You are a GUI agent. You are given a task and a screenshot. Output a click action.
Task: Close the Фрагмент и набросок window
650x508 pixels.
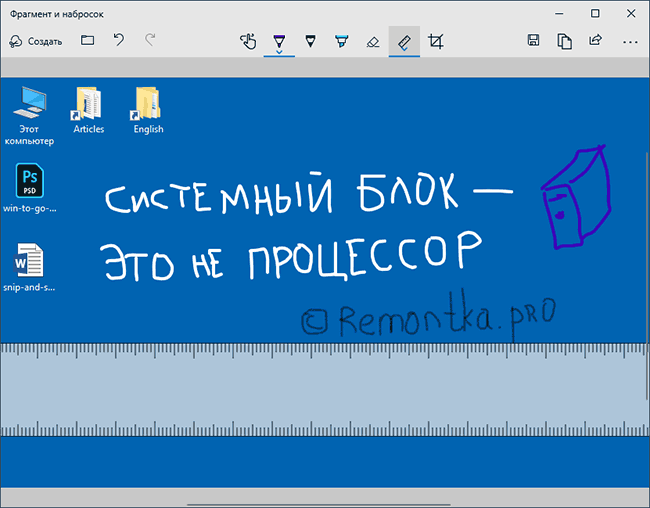tap(631, 14)
